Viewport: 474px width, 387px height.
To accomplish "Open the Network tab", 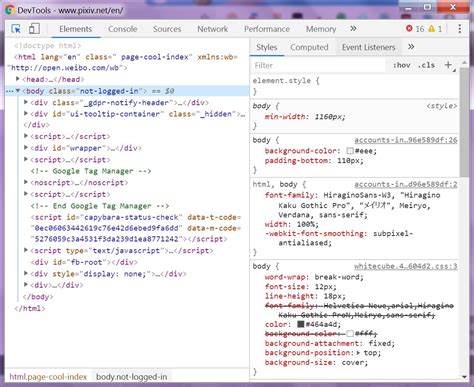I will click(x=213, y=29).
